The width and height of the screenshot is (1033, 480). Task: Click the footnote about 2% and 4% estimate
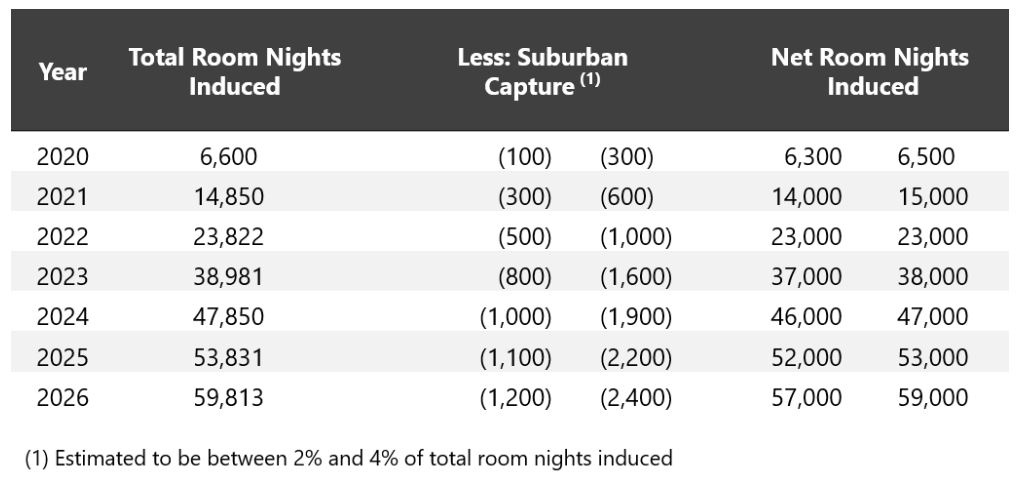[348, 458]
